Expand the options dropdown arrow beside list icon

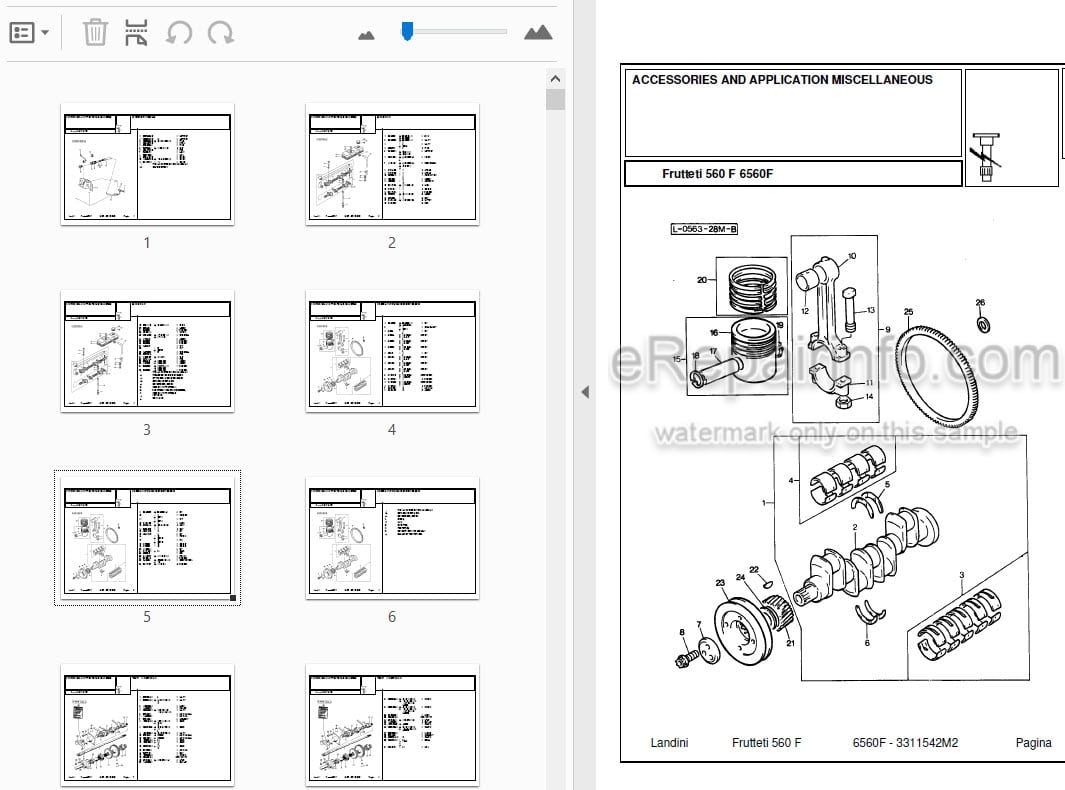pyautogui.click(x=45, y=32)
